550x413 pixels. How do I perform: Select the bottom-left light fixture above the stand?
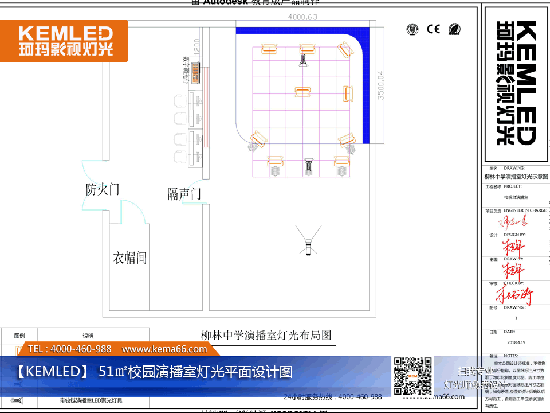276,161
